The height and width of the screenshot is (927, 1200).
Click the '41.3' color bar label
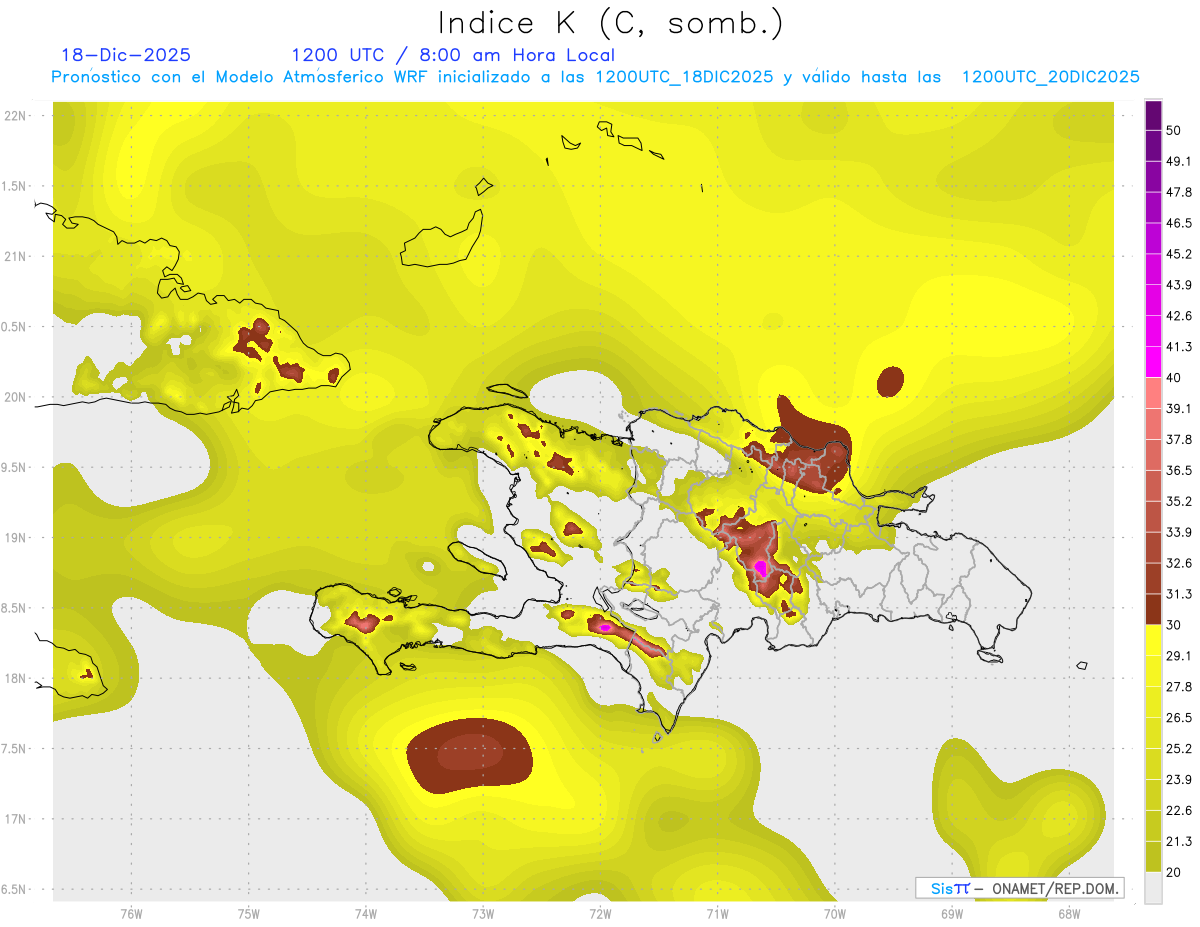(1178, 347)
